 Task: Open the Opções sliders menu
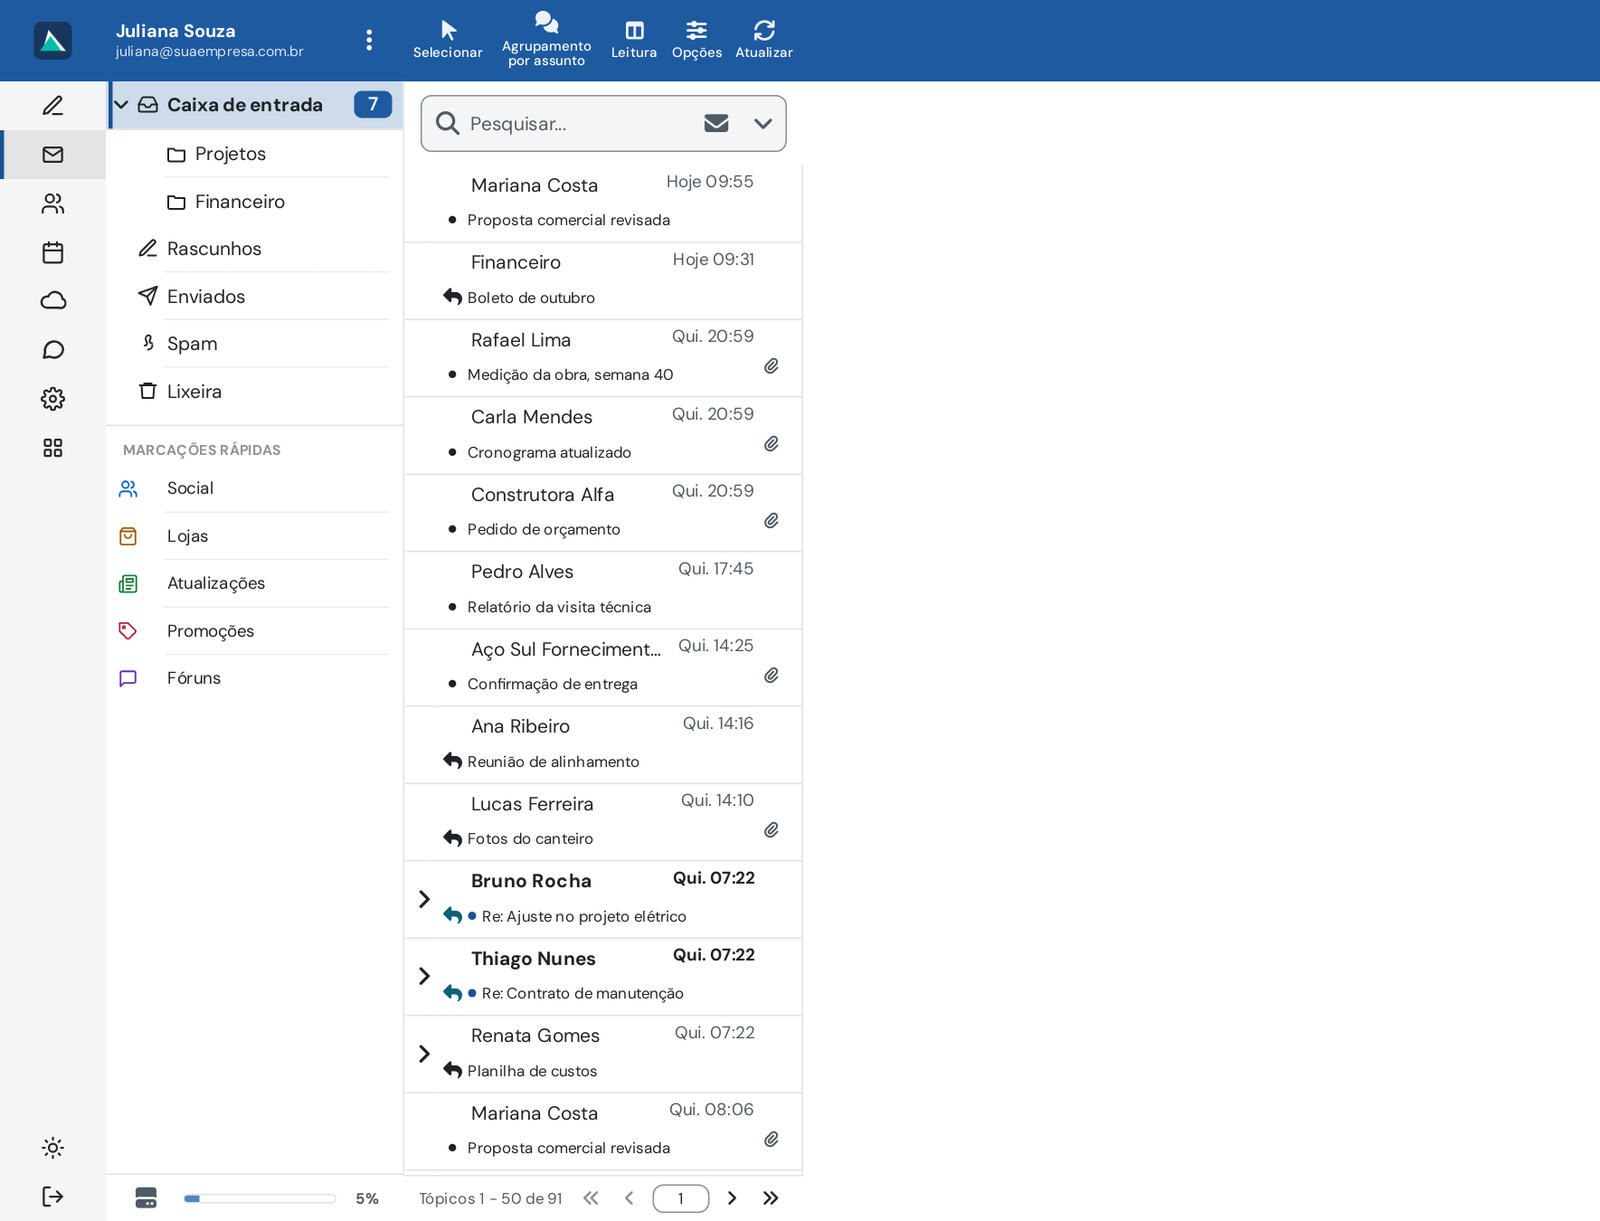697,40
